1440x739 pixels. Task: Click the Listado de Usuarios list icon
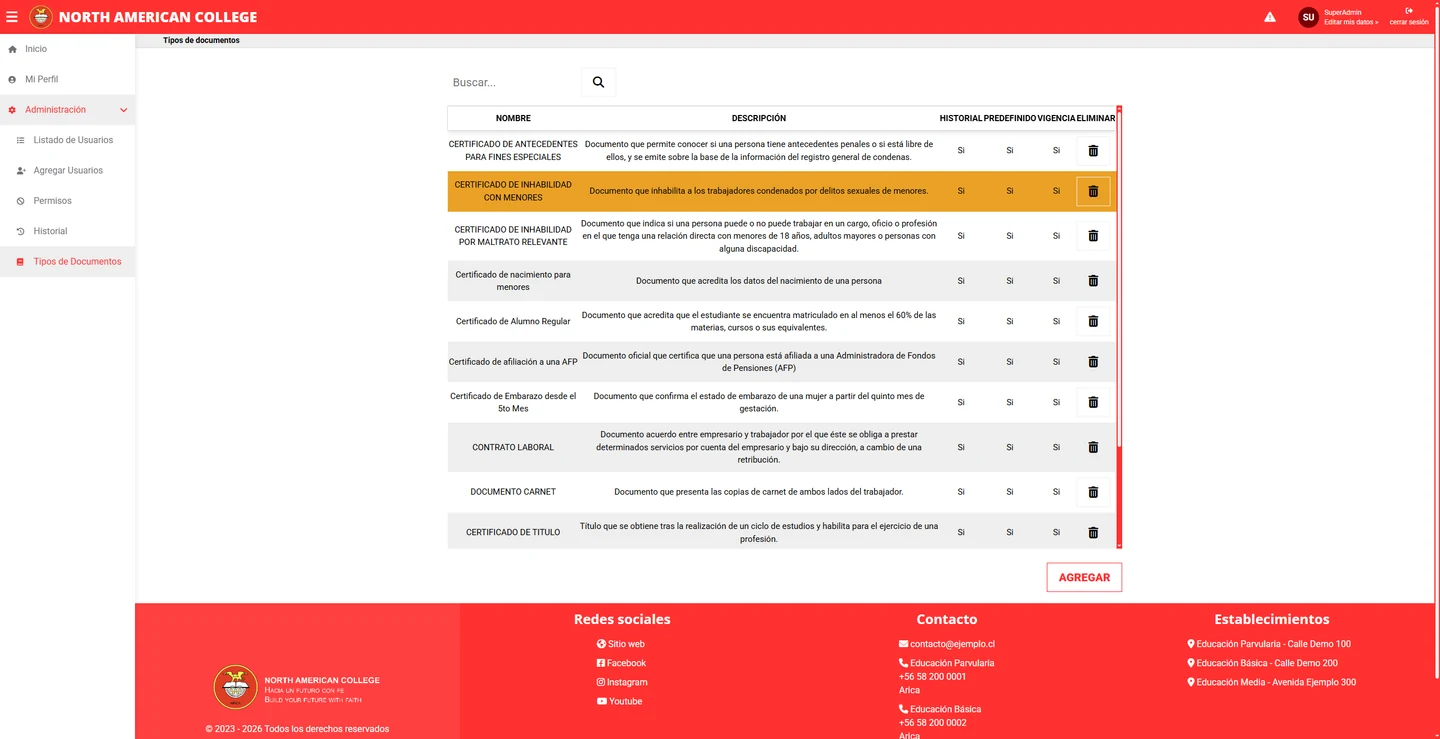[x=21, y=140]
